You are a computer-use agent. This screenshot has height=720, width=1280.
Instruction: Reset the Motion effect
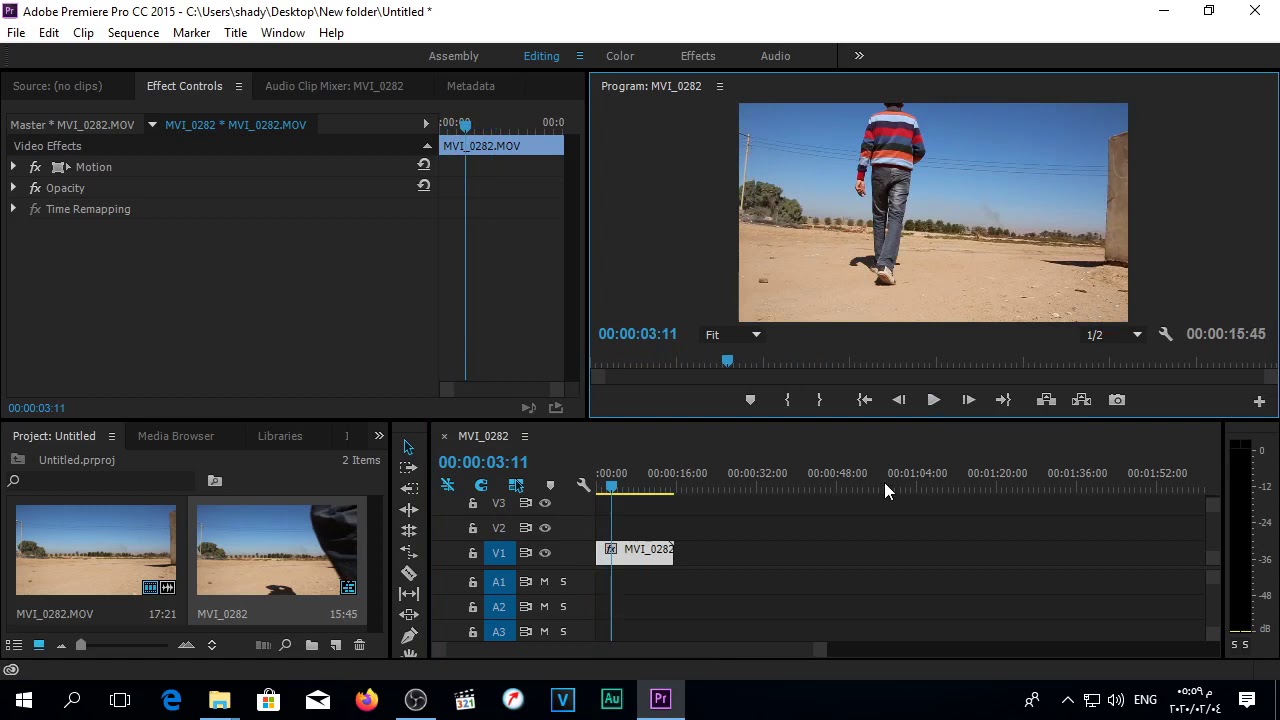click(x=424, y=165)
